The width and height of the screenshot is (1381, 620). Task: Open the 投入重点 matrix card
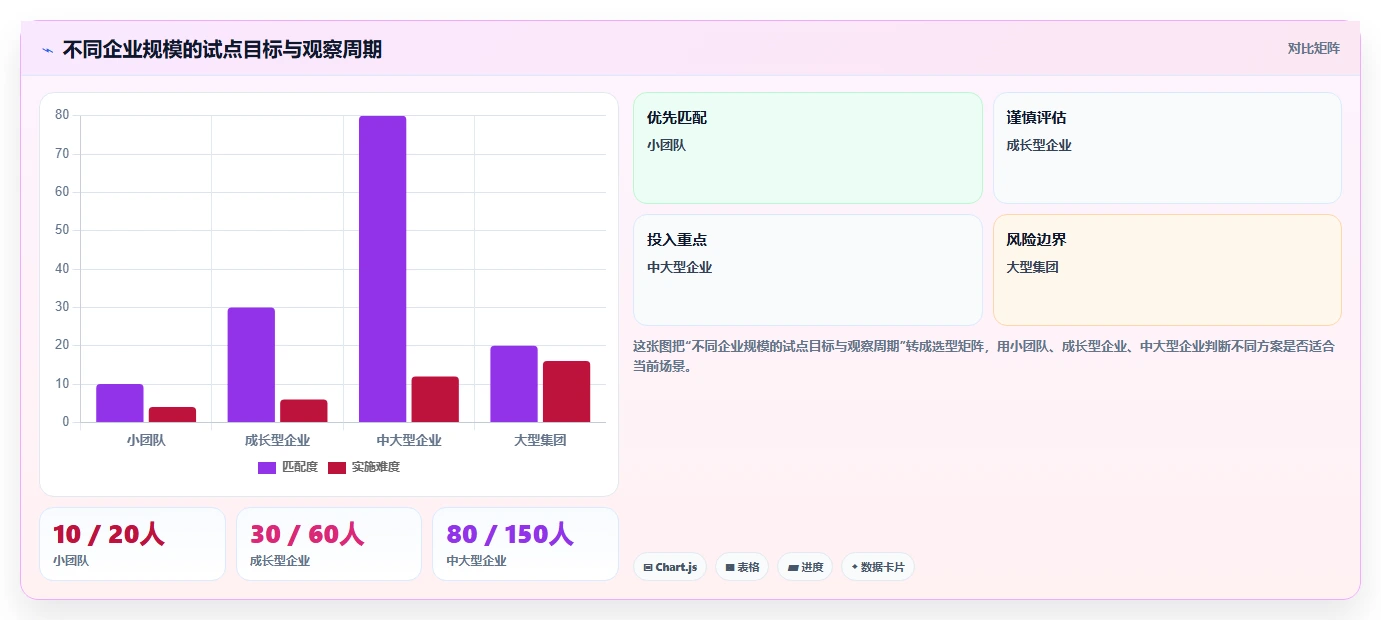pos(808,270)
